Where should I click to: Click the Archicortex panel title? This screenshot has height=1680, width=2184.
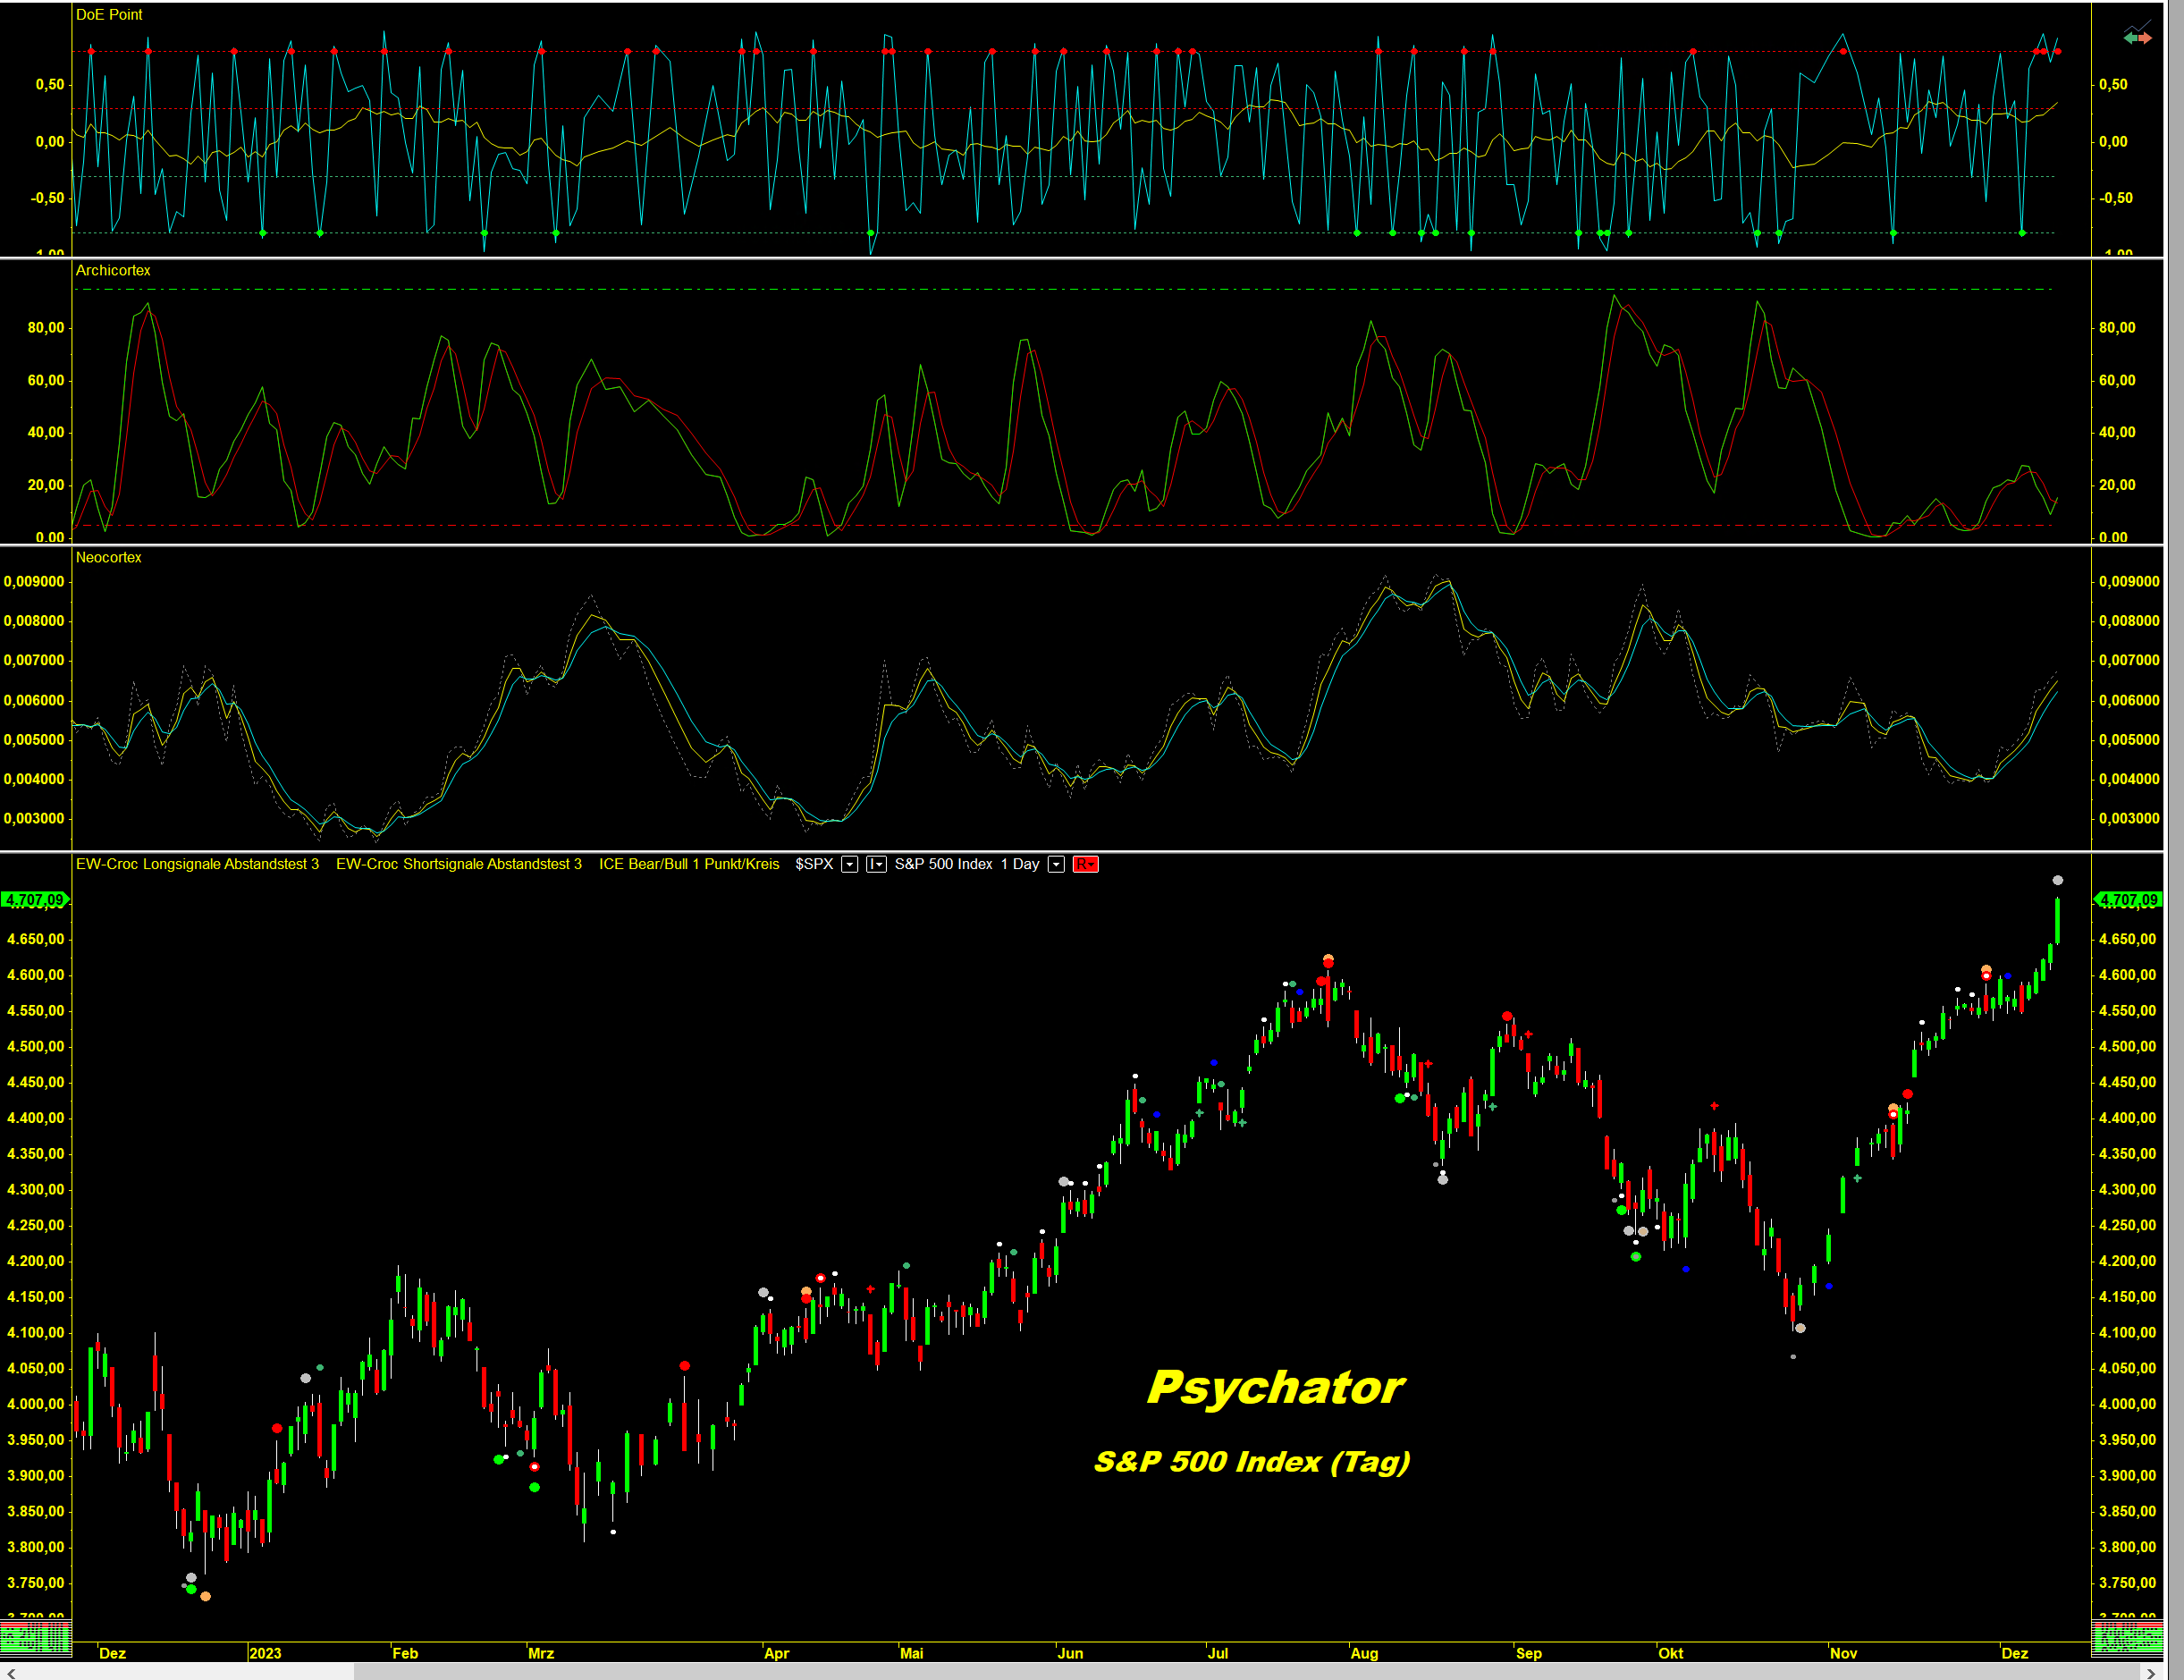click(x=113, y=271)
